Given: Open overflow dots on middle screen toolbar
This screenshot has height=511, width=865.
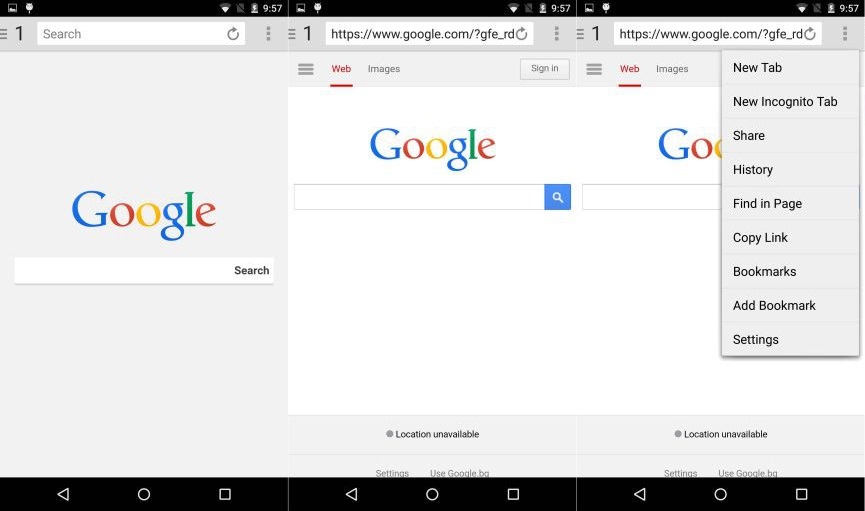Looking at the screenshot, I should [x=556, y=34].
